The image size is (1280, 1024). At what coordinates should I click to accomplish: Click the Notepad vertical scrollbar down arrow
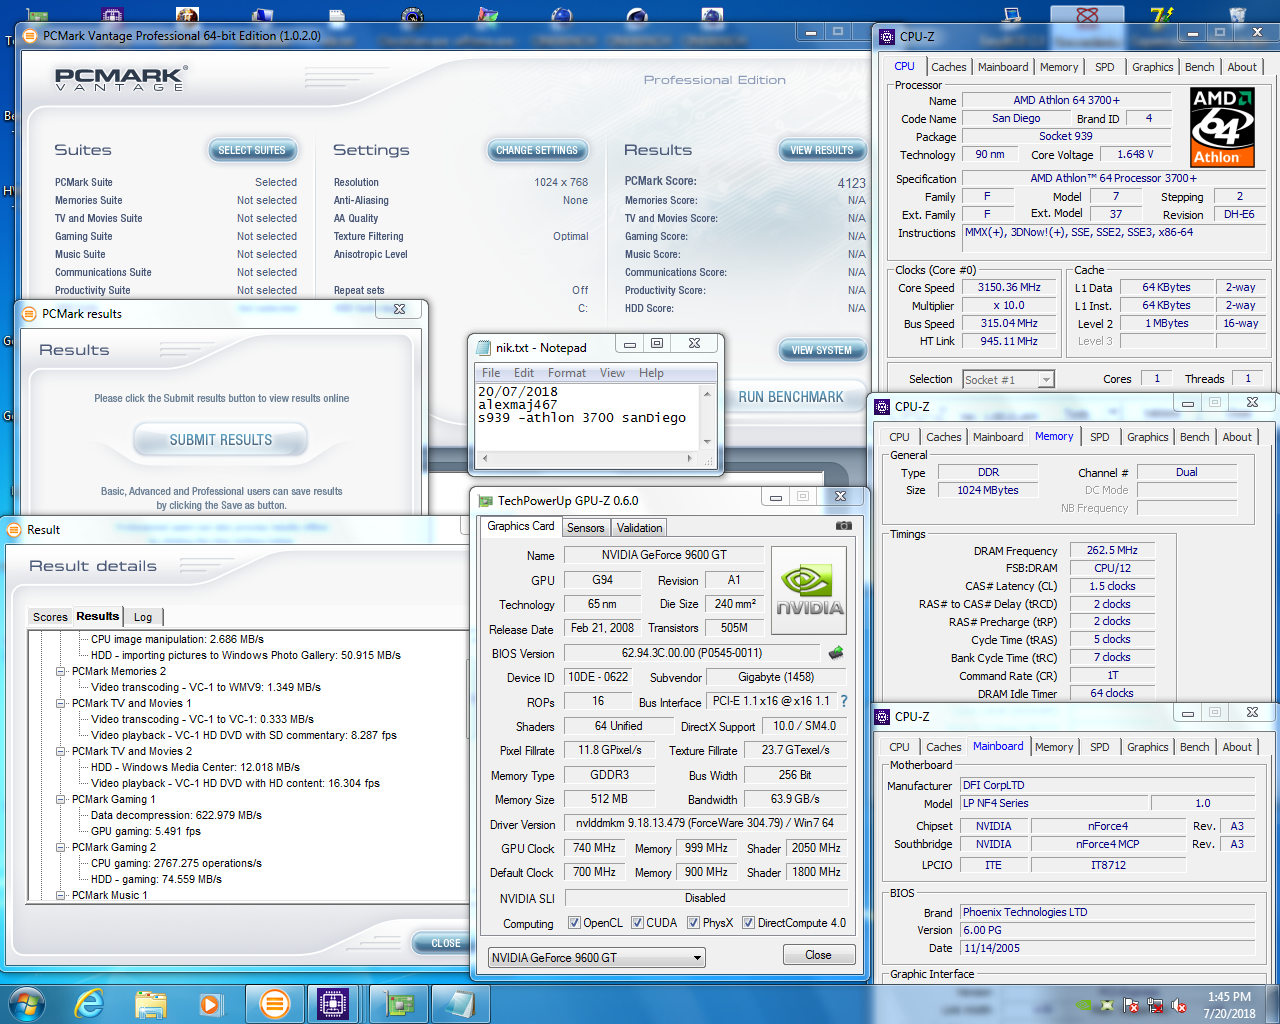pos(707,441)
